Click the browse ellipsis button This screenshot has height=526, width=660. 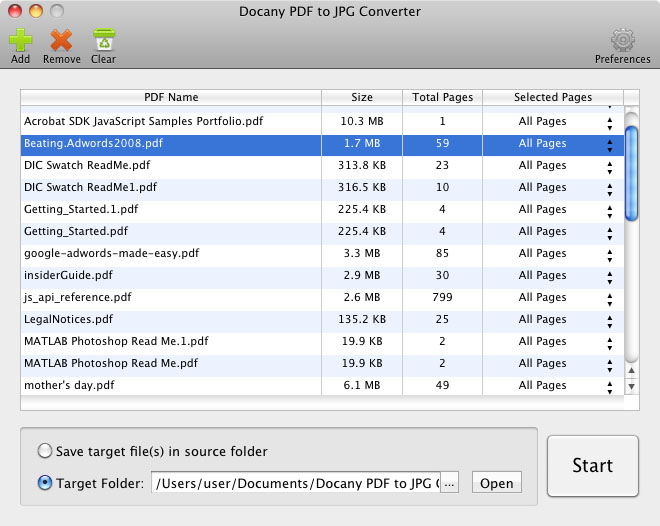[448, 483]
